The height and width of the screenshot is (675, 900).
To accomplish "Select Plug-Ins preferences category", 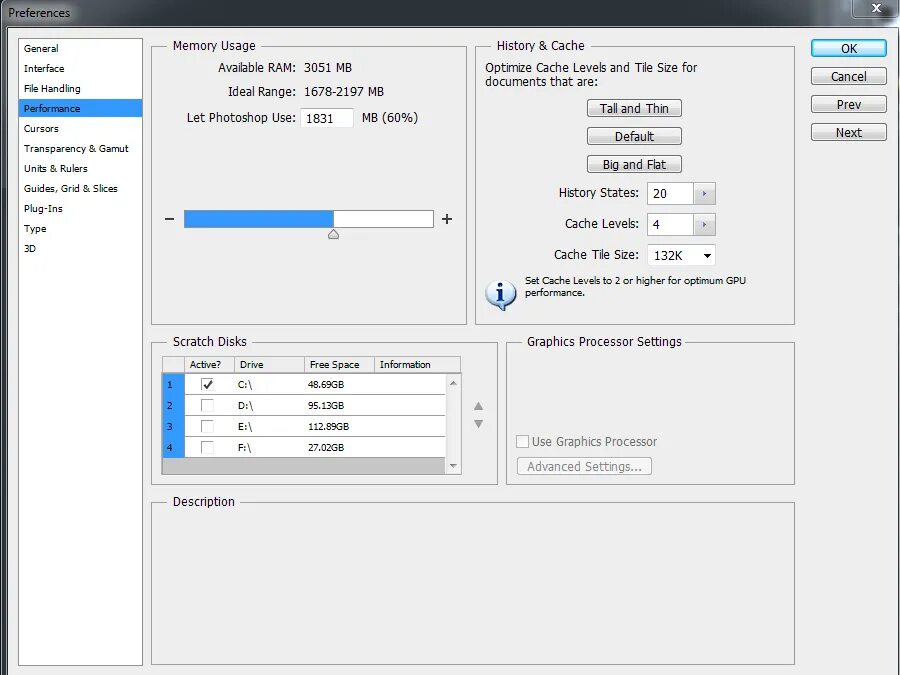I will [80, 209].
